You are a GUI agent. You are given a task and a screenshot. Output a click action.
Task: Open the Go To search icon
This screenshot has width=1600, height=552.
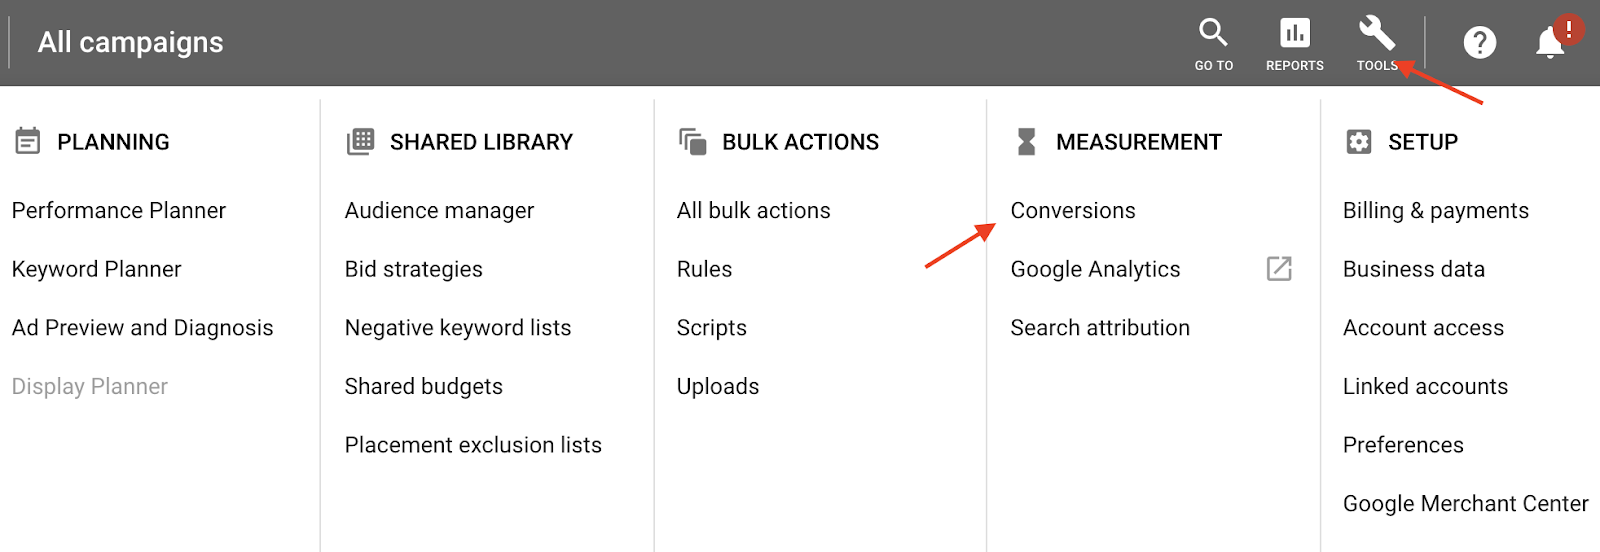(x=1213, y=33)
